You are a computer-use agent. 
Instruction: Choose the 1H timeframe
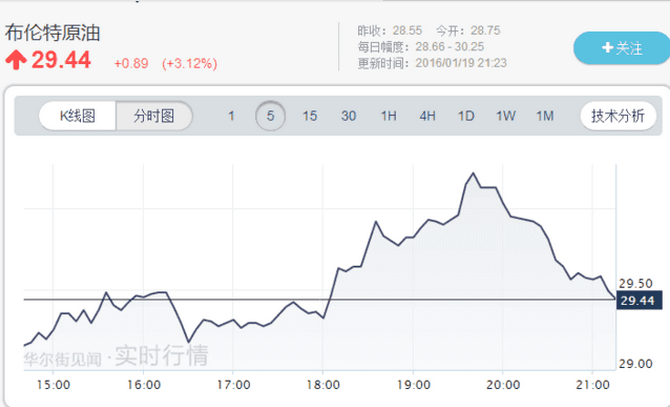coord(388,116)
